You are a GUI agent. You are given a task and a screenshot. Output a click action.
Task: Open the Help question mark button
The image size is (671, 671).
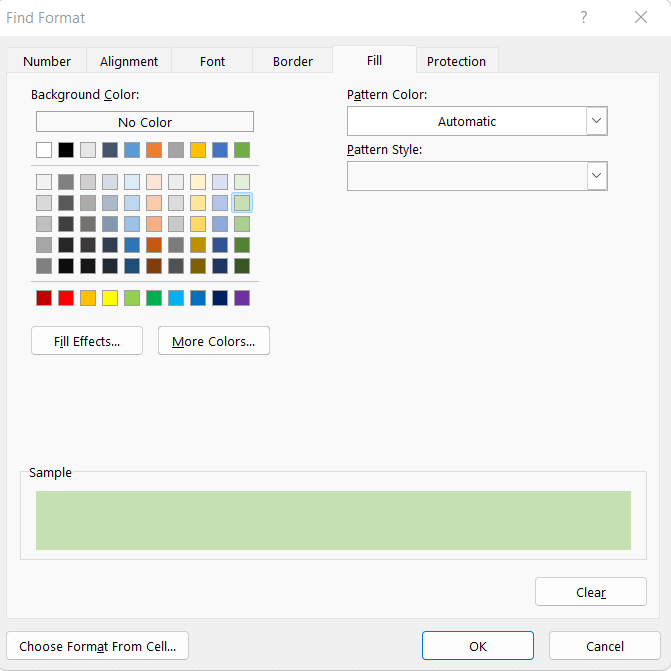click(x=584, y=18)
